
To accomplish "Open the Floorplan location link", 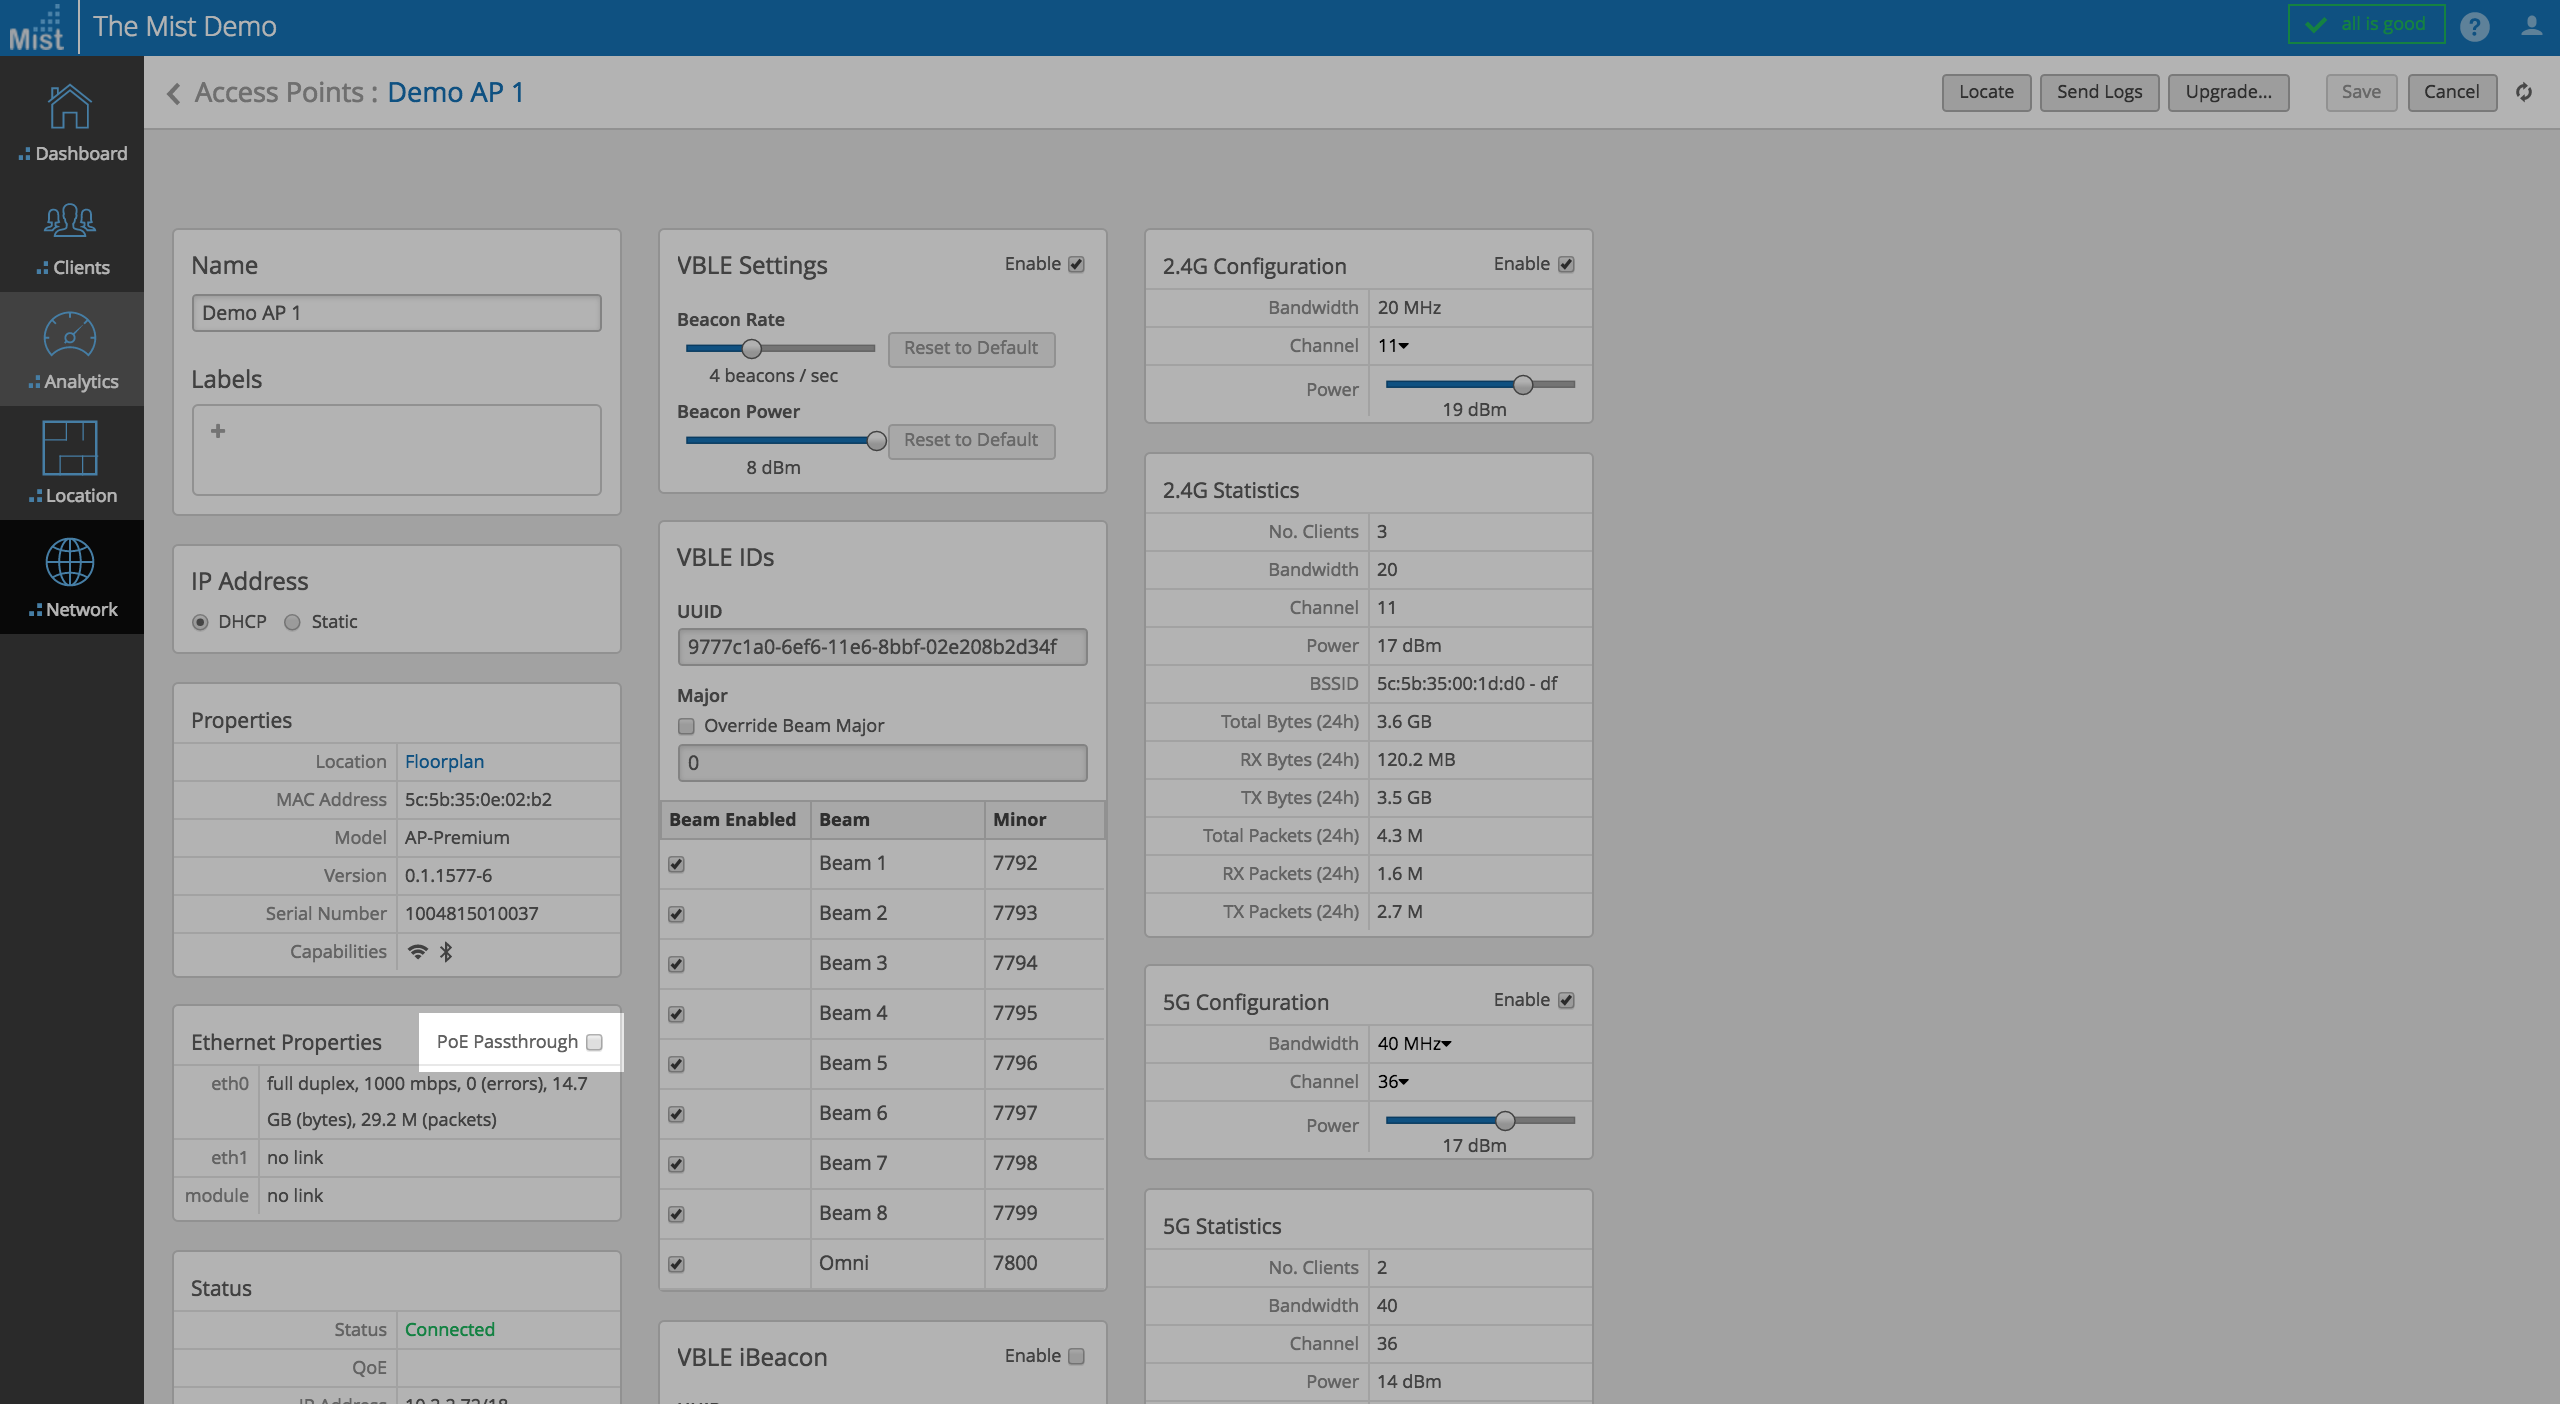I will (444, 762).
